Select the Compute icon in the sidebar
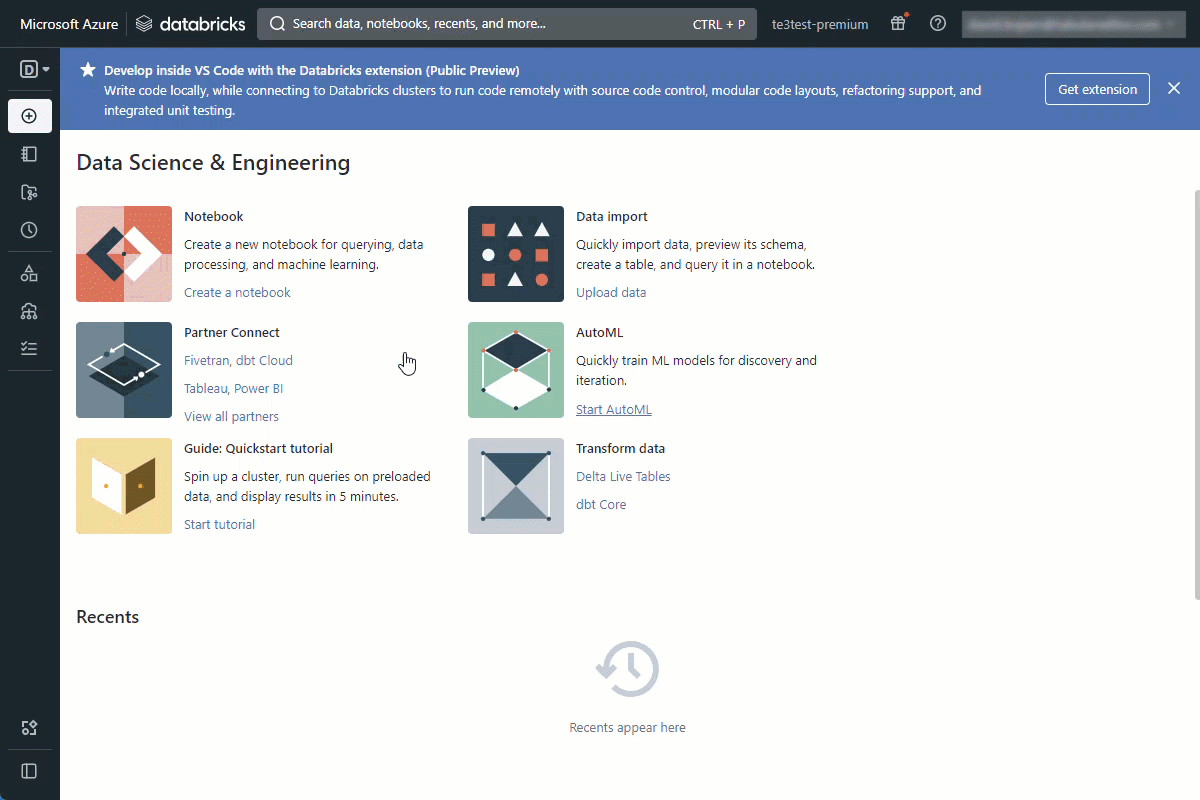Viewport: 1200px width, 800px height. pyautogui.click(x=30, y=310)
